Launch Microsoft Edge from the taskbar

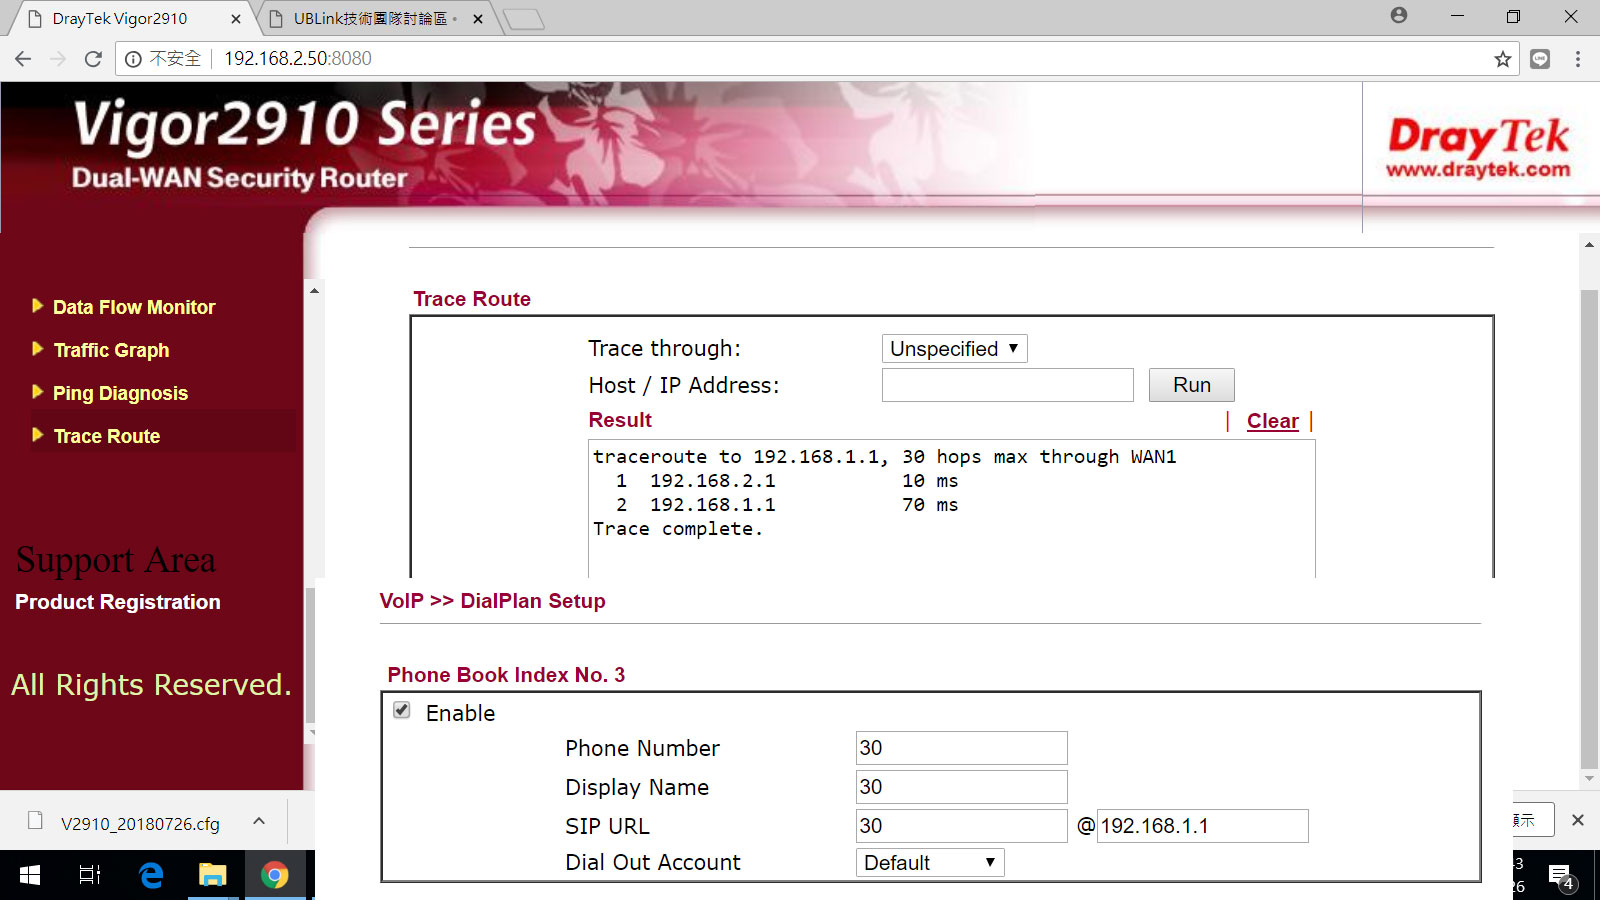tap(151, 875)
